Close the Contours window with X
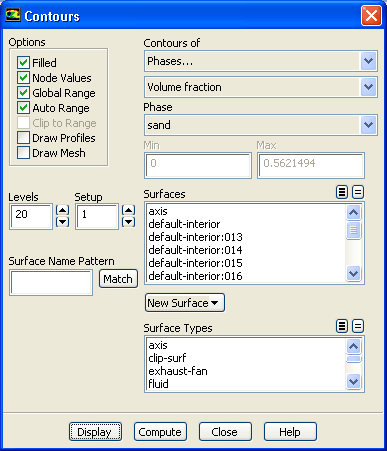Image resolution: width=387 pixels, height=451 pixels. 371,16
